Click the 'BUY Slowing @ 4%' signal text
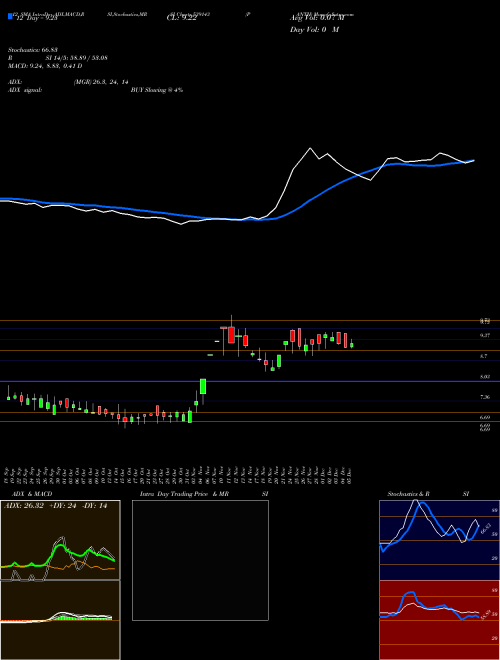Screen dimensions: 500x660 pyautogui.click(x=157, y=90)
